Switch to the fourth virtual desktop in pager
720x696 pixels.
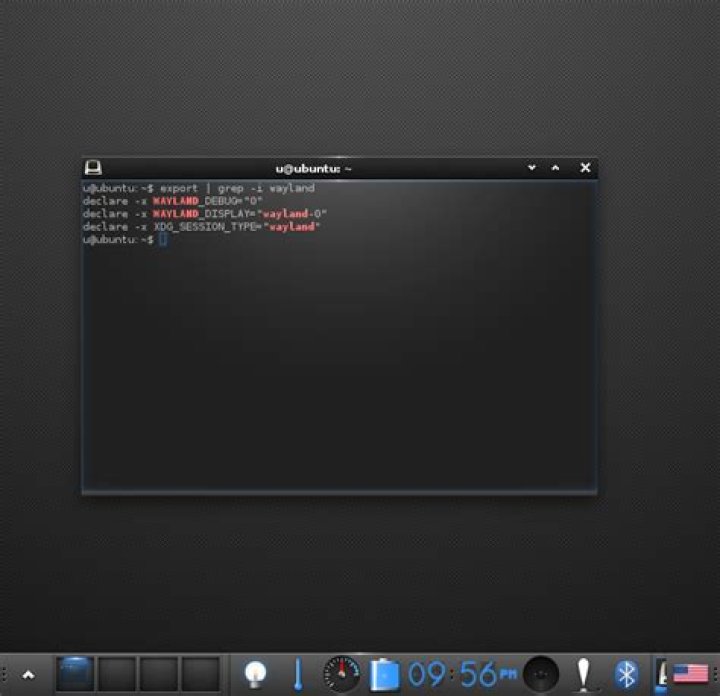pos(201,674)
